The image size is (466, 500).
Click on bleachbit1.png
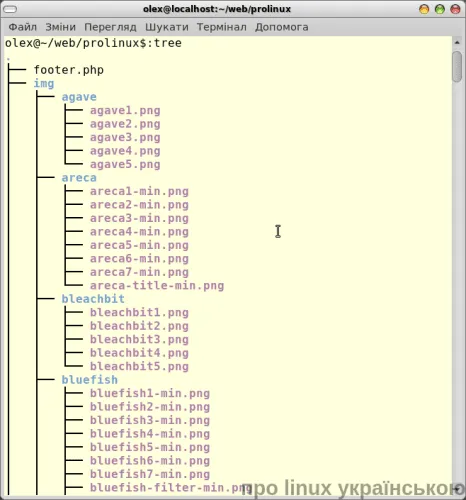[x=139, y=313]
